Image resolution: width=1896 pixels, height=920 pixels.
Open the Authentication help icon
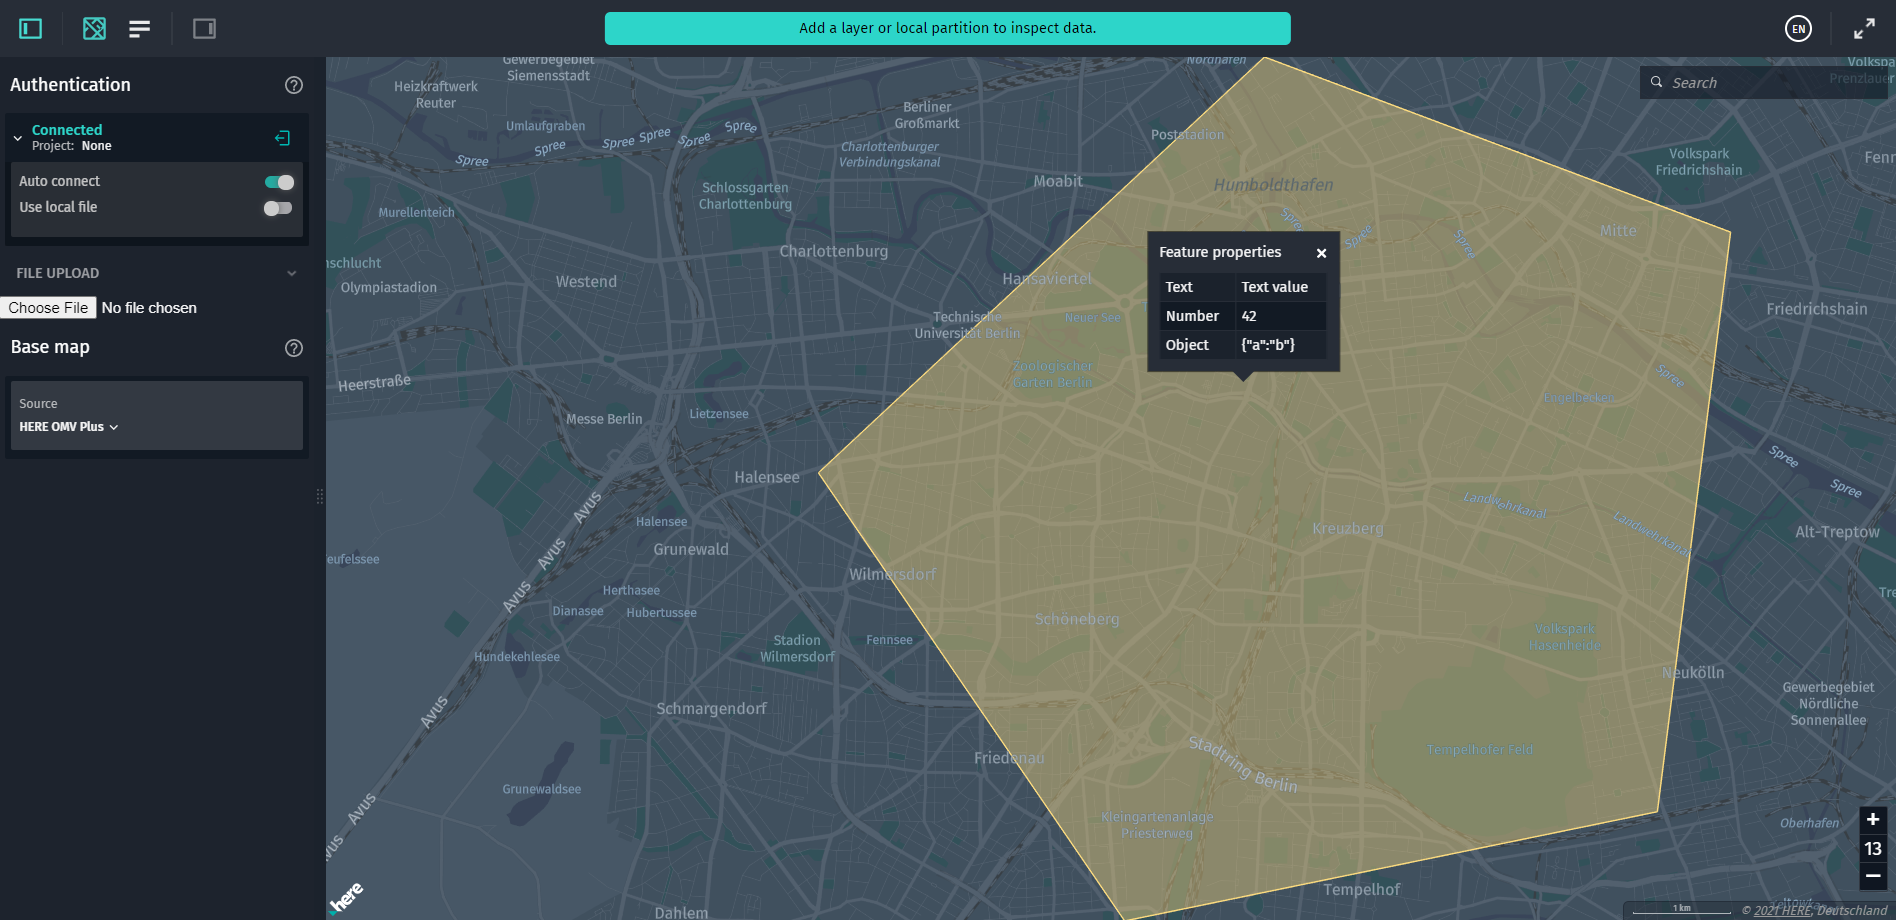click(293, 85)
